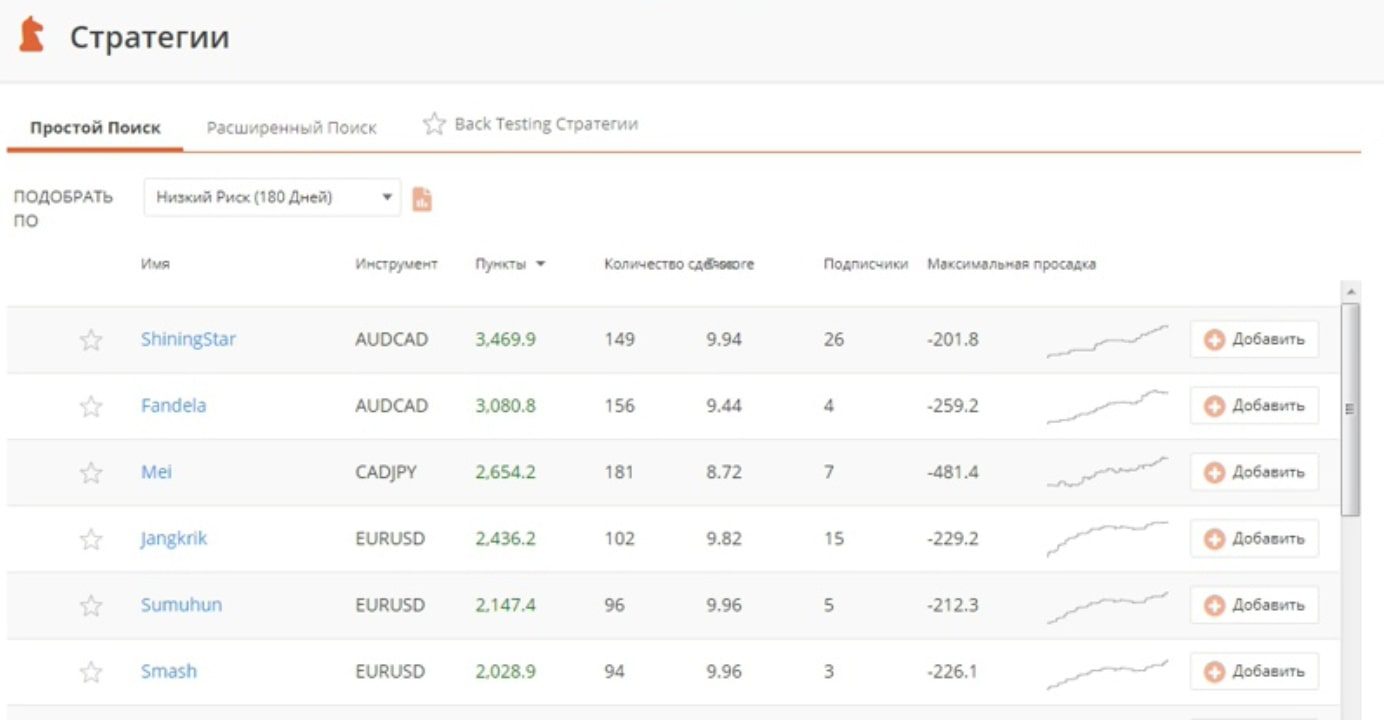The width and height of the screenshot is (1396, 728).
Task: Click the 2,147.4 points value
Action: click(x=505, y=605)
